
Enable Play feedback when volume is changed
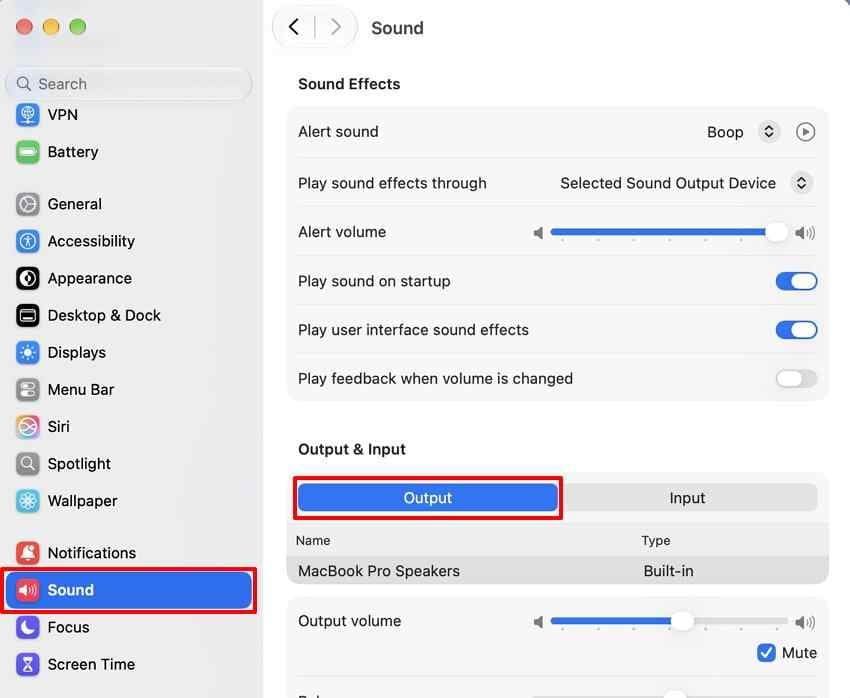(796, 379)
